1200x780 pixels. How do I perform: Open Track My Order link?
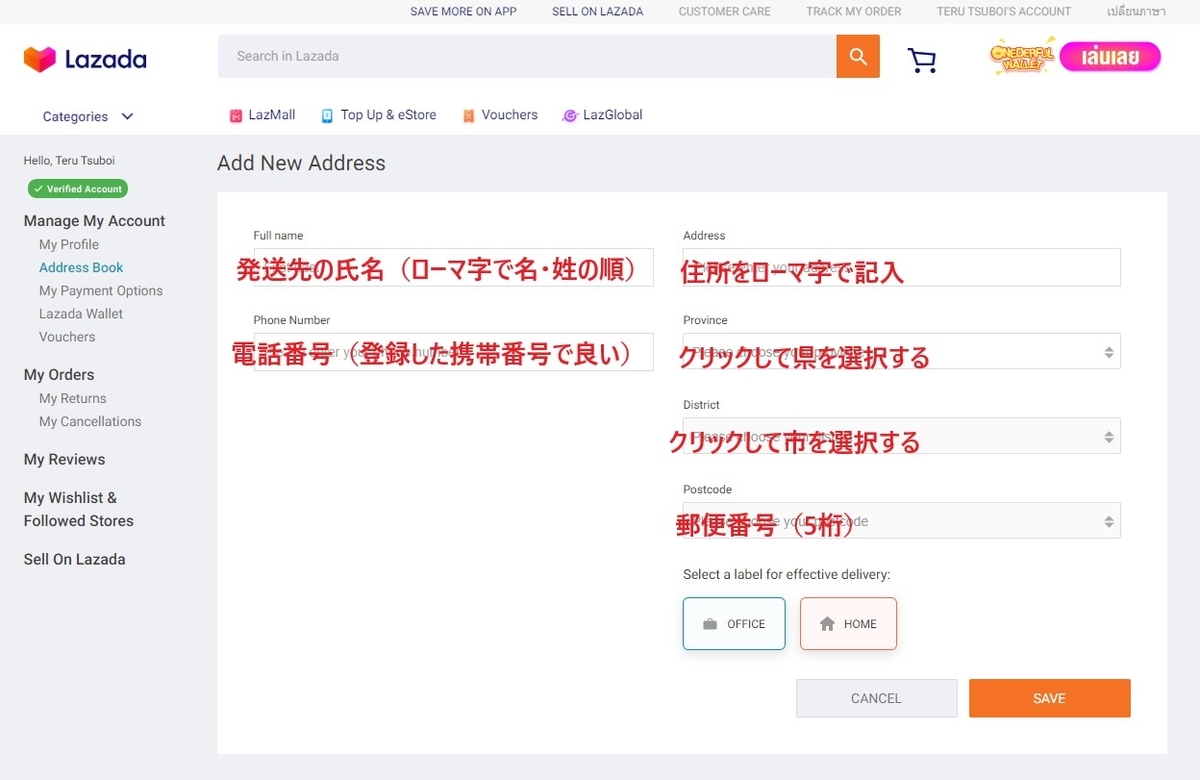click(854, 12)
